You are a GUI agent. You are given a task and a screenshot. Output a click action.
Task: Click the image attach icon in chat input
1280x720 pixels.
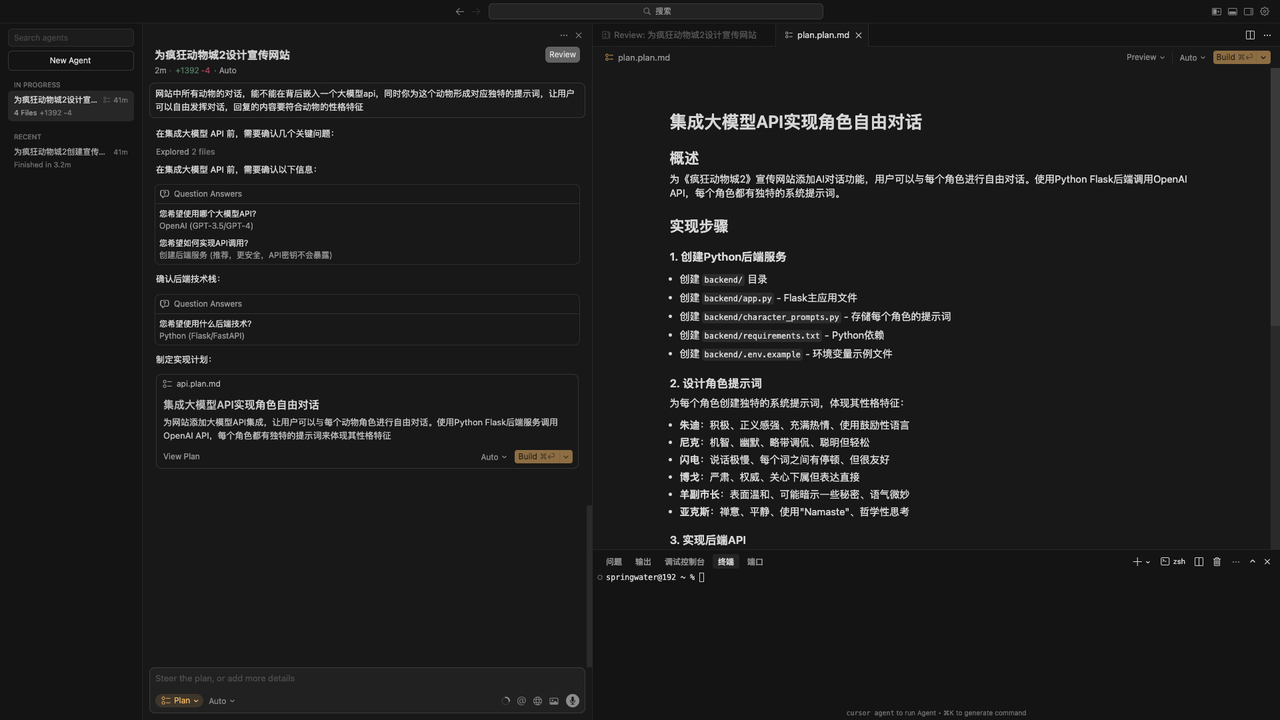[x=554, y=701]
